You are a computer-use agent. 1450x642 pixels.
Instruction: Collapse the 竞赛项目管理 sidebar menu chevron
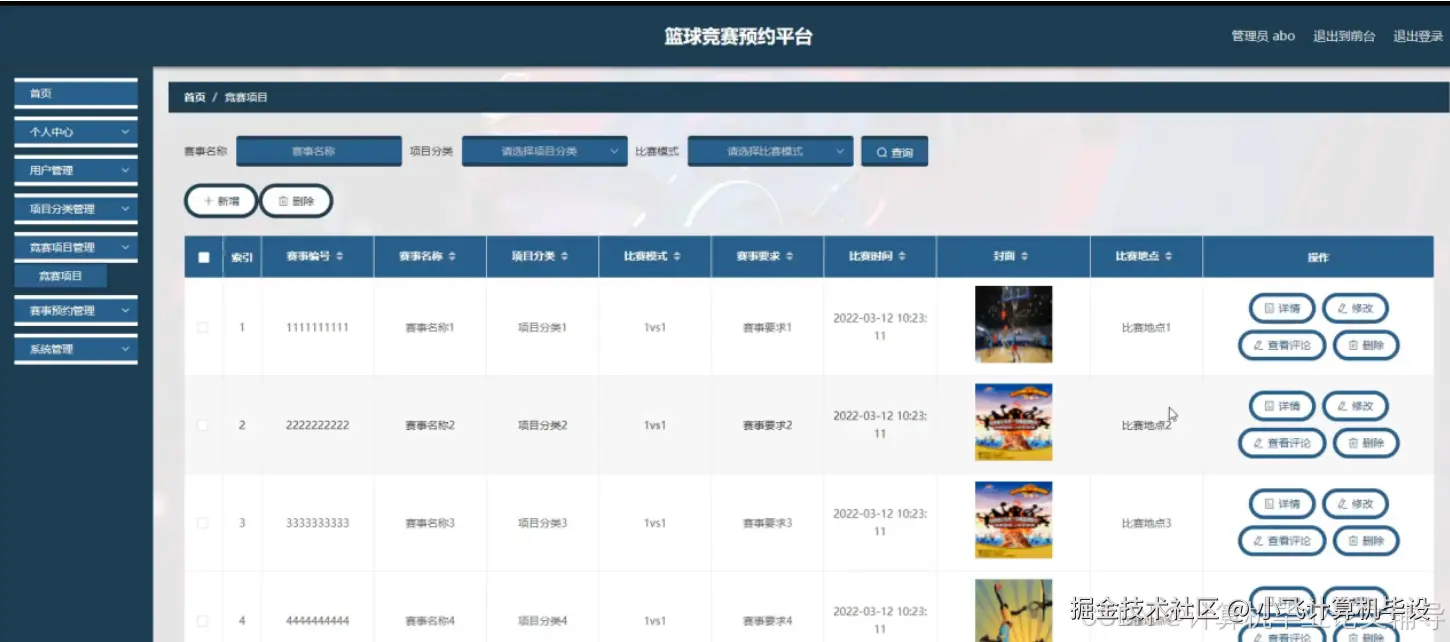point(125,247)
